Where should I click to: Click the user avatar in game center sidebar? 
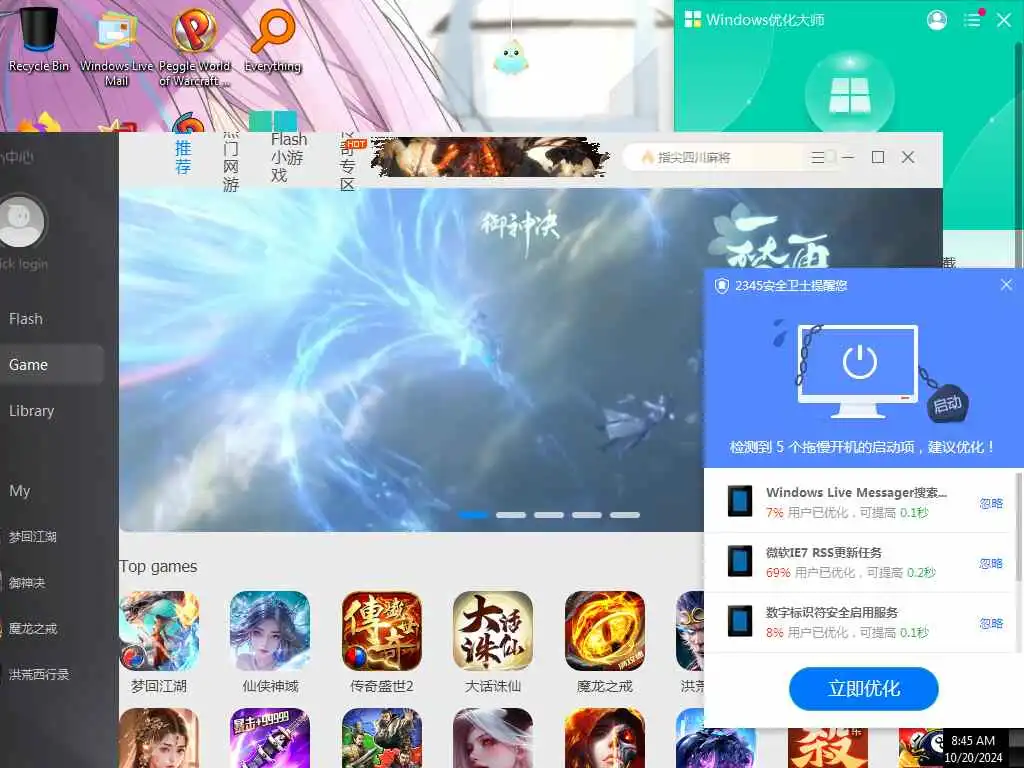point(21,221)
